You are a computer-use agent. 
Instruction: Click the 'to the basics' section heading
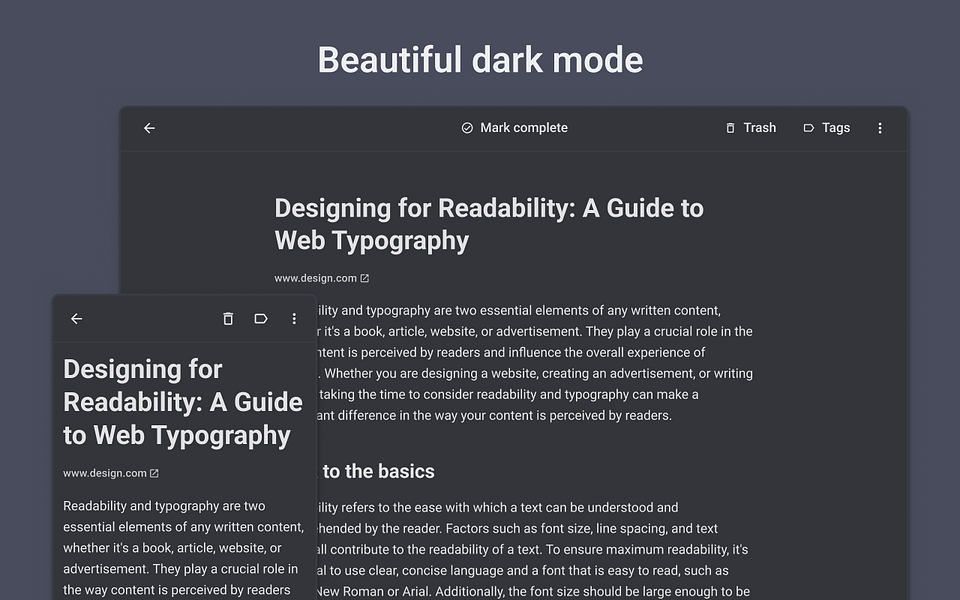point(378,471)
